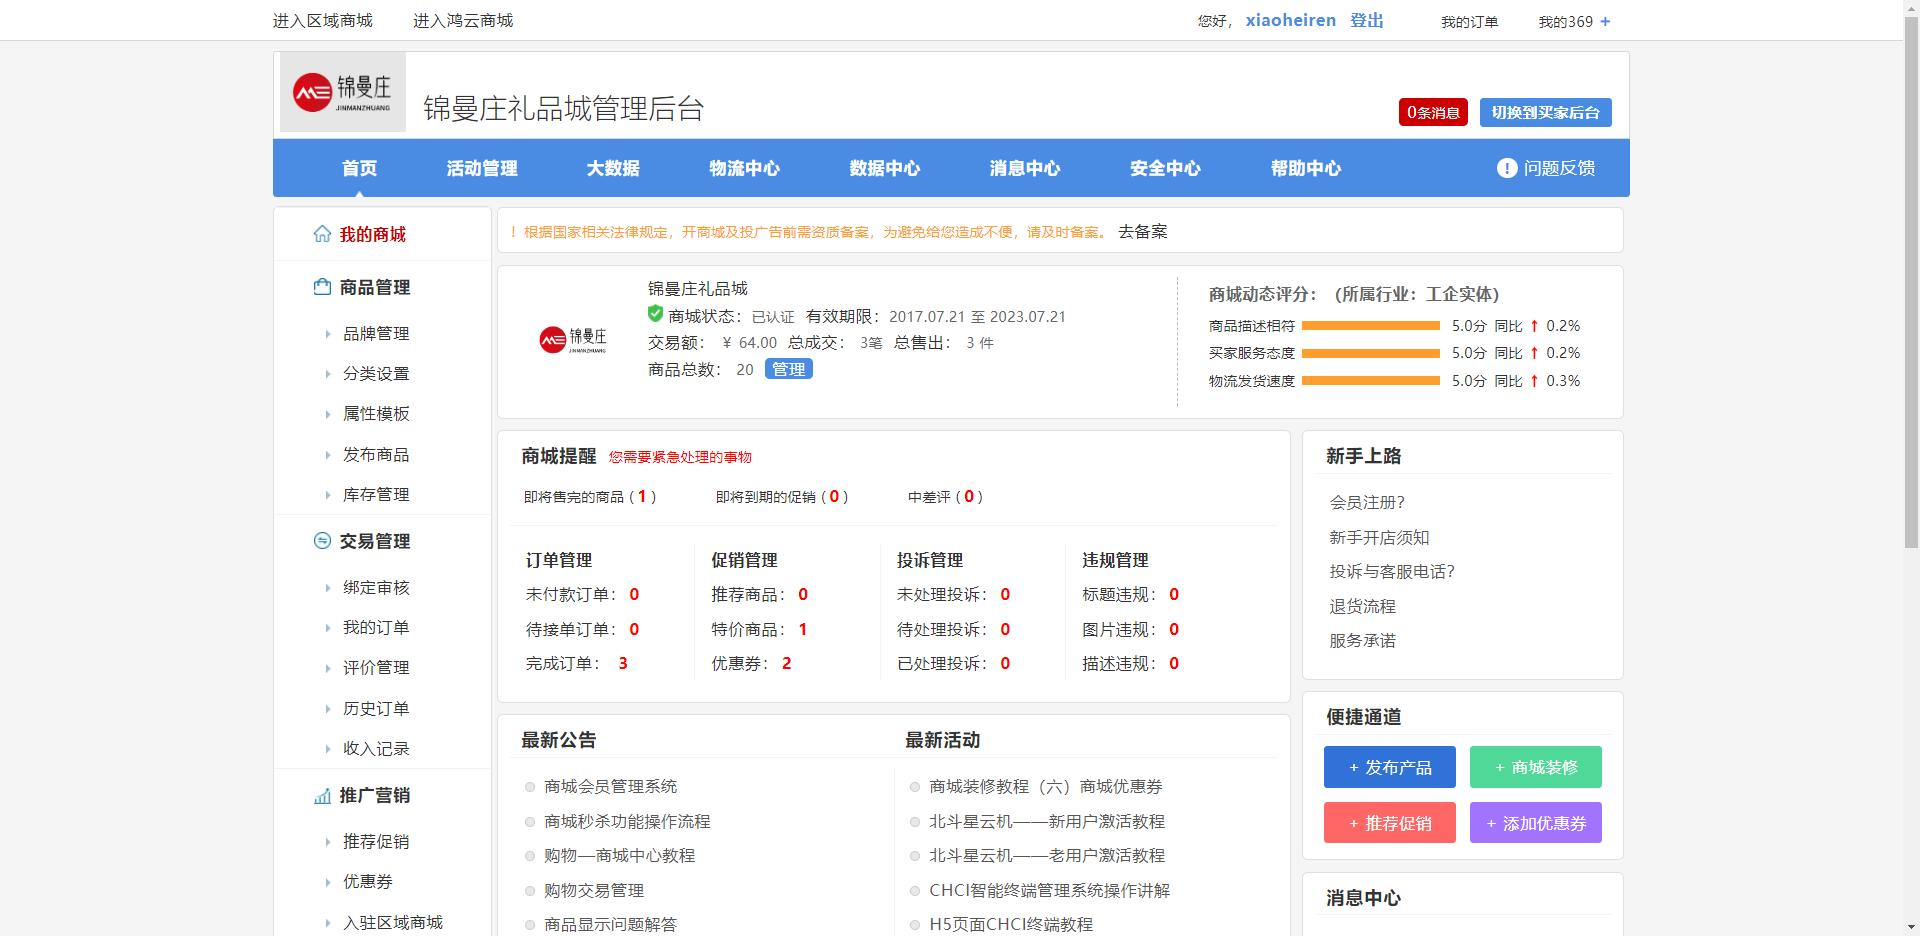This screenshot has height=936, width=1920.
Task: Click the exclamation icon beside 问题反馈
Action: pyautogui.click(x=1507, y=168)
